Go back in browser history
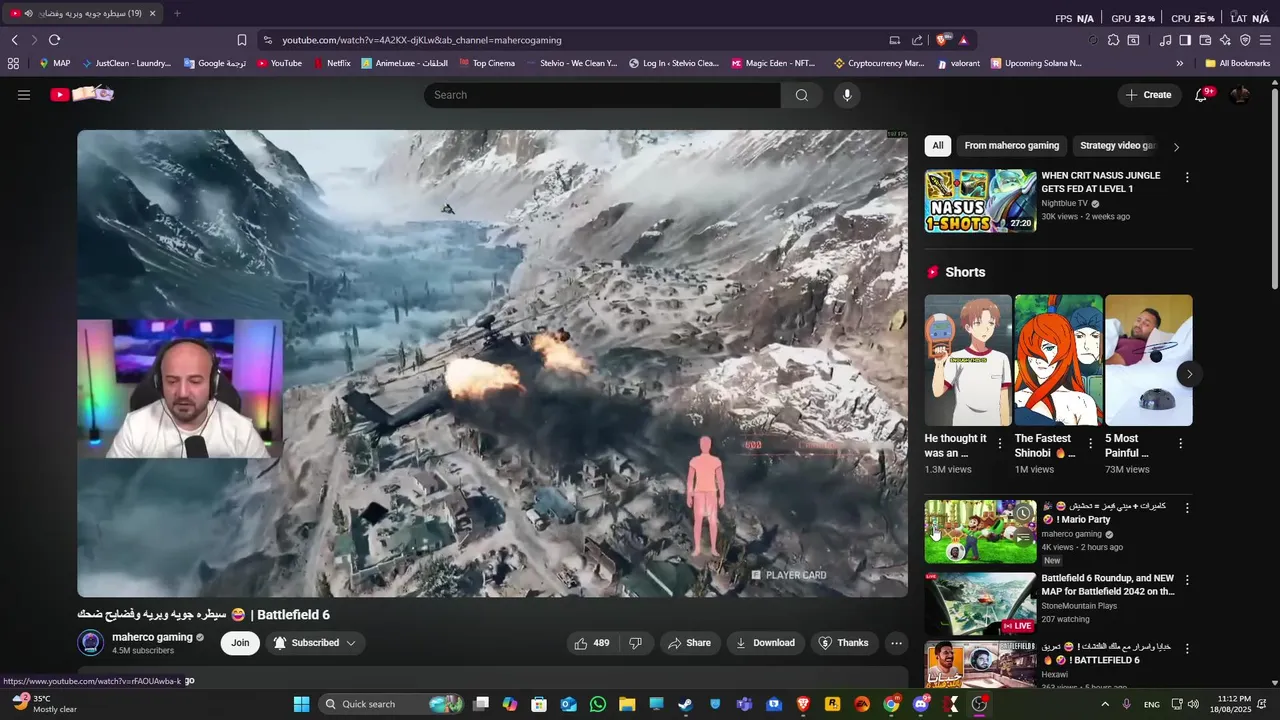Screen dimensions: 1280x720 [15, 40]
